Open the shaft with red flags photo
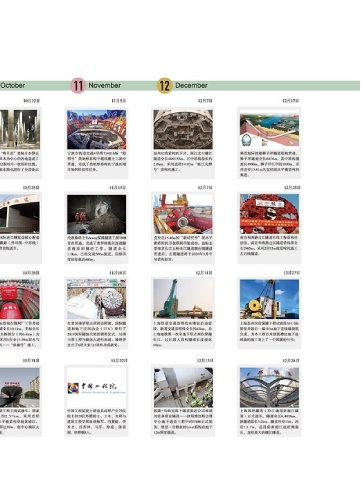The width and height of the screenshot is (361, 480). pos(96,129)
